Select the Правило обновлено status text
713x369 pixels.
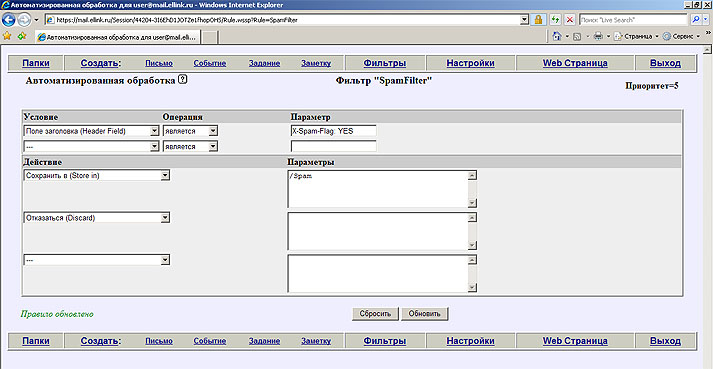57,314
